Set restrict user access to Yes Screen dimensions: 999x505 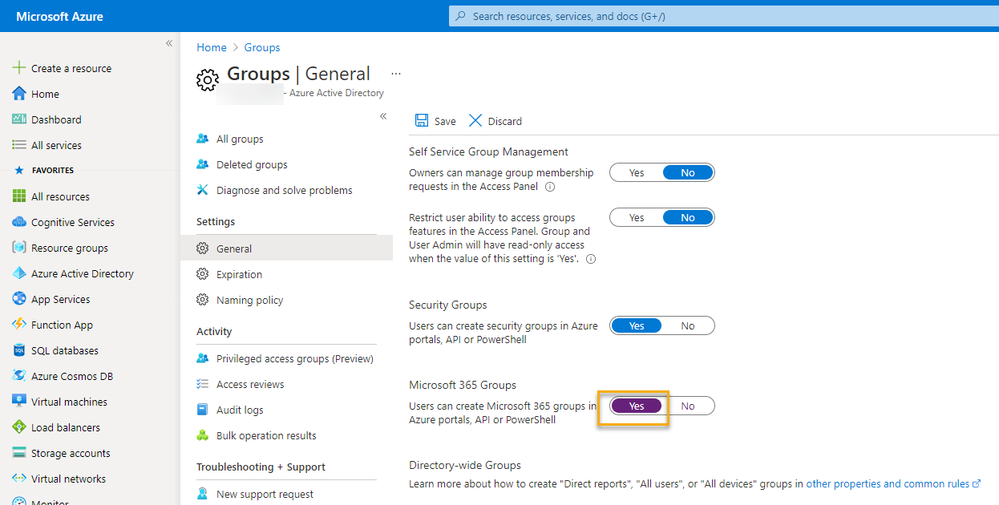tap(636, 218)
